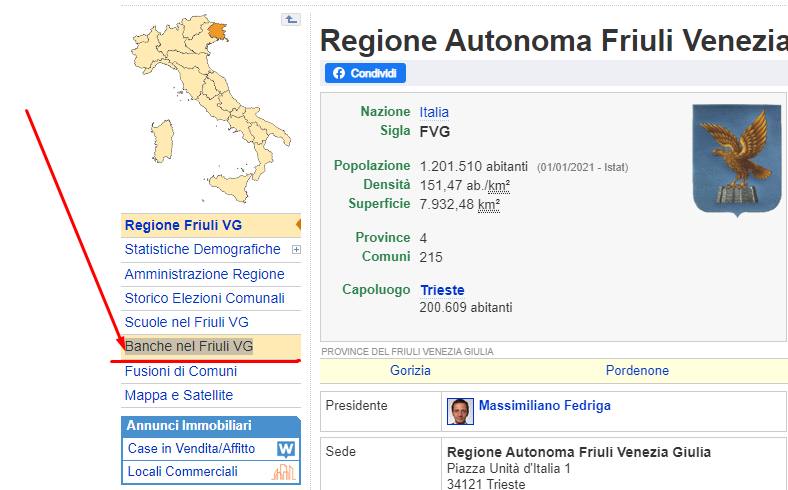Click the Massimiliano Fedriga name link
The image size is (788, 490).
click(x=544, y=405)
